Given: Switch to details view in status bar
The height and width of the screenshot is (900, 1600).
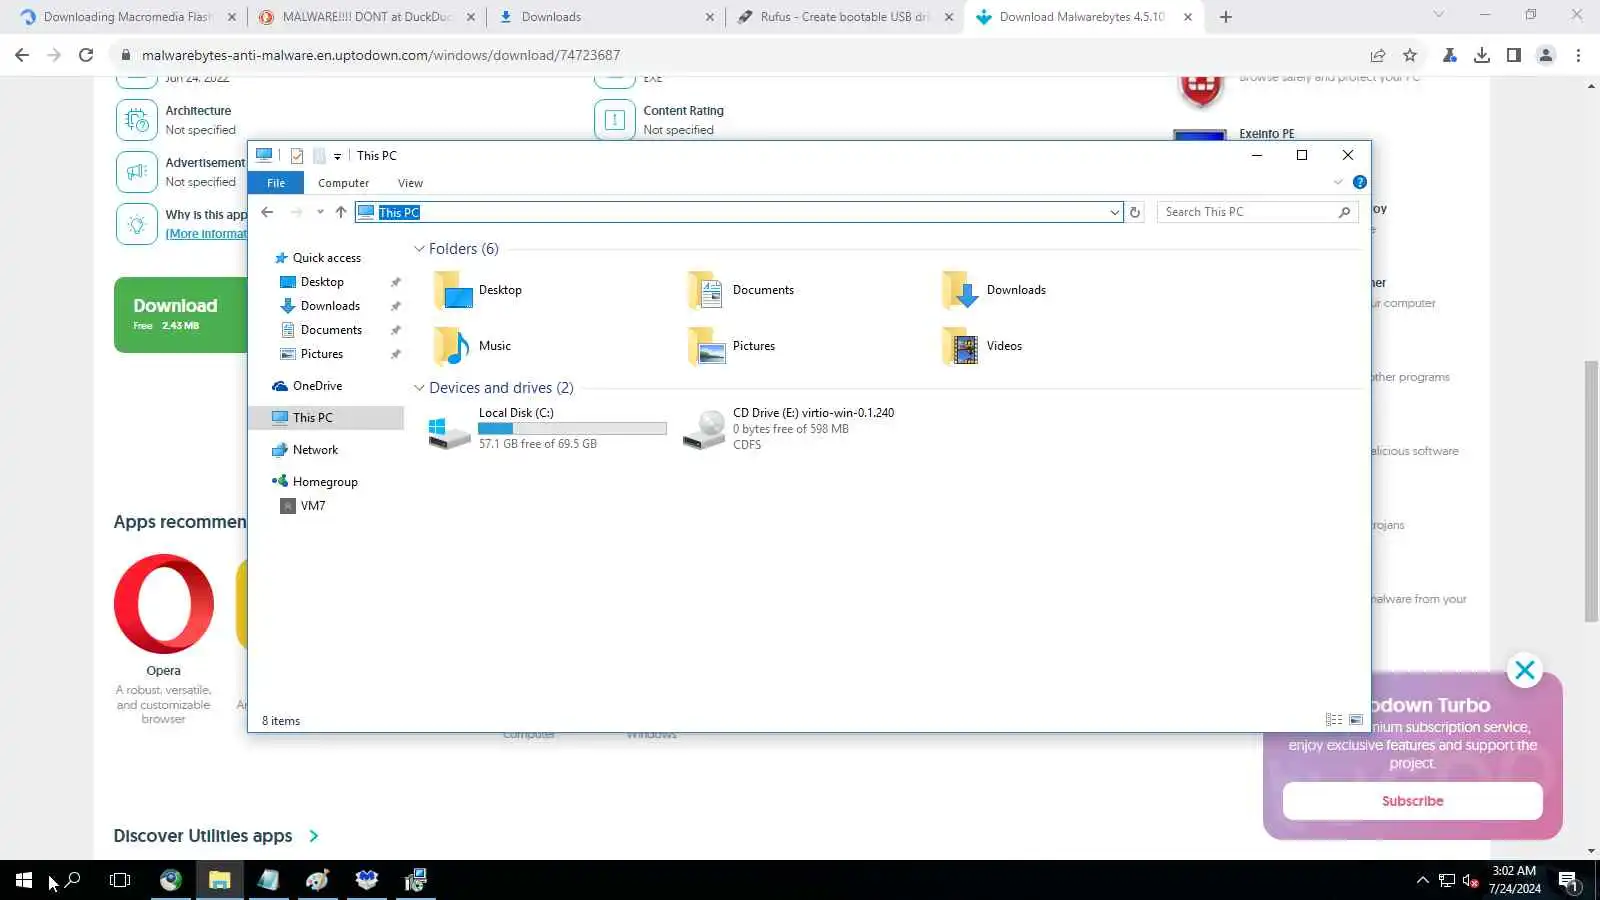Looking at the screenshot, I should (x=1334, y=720).
